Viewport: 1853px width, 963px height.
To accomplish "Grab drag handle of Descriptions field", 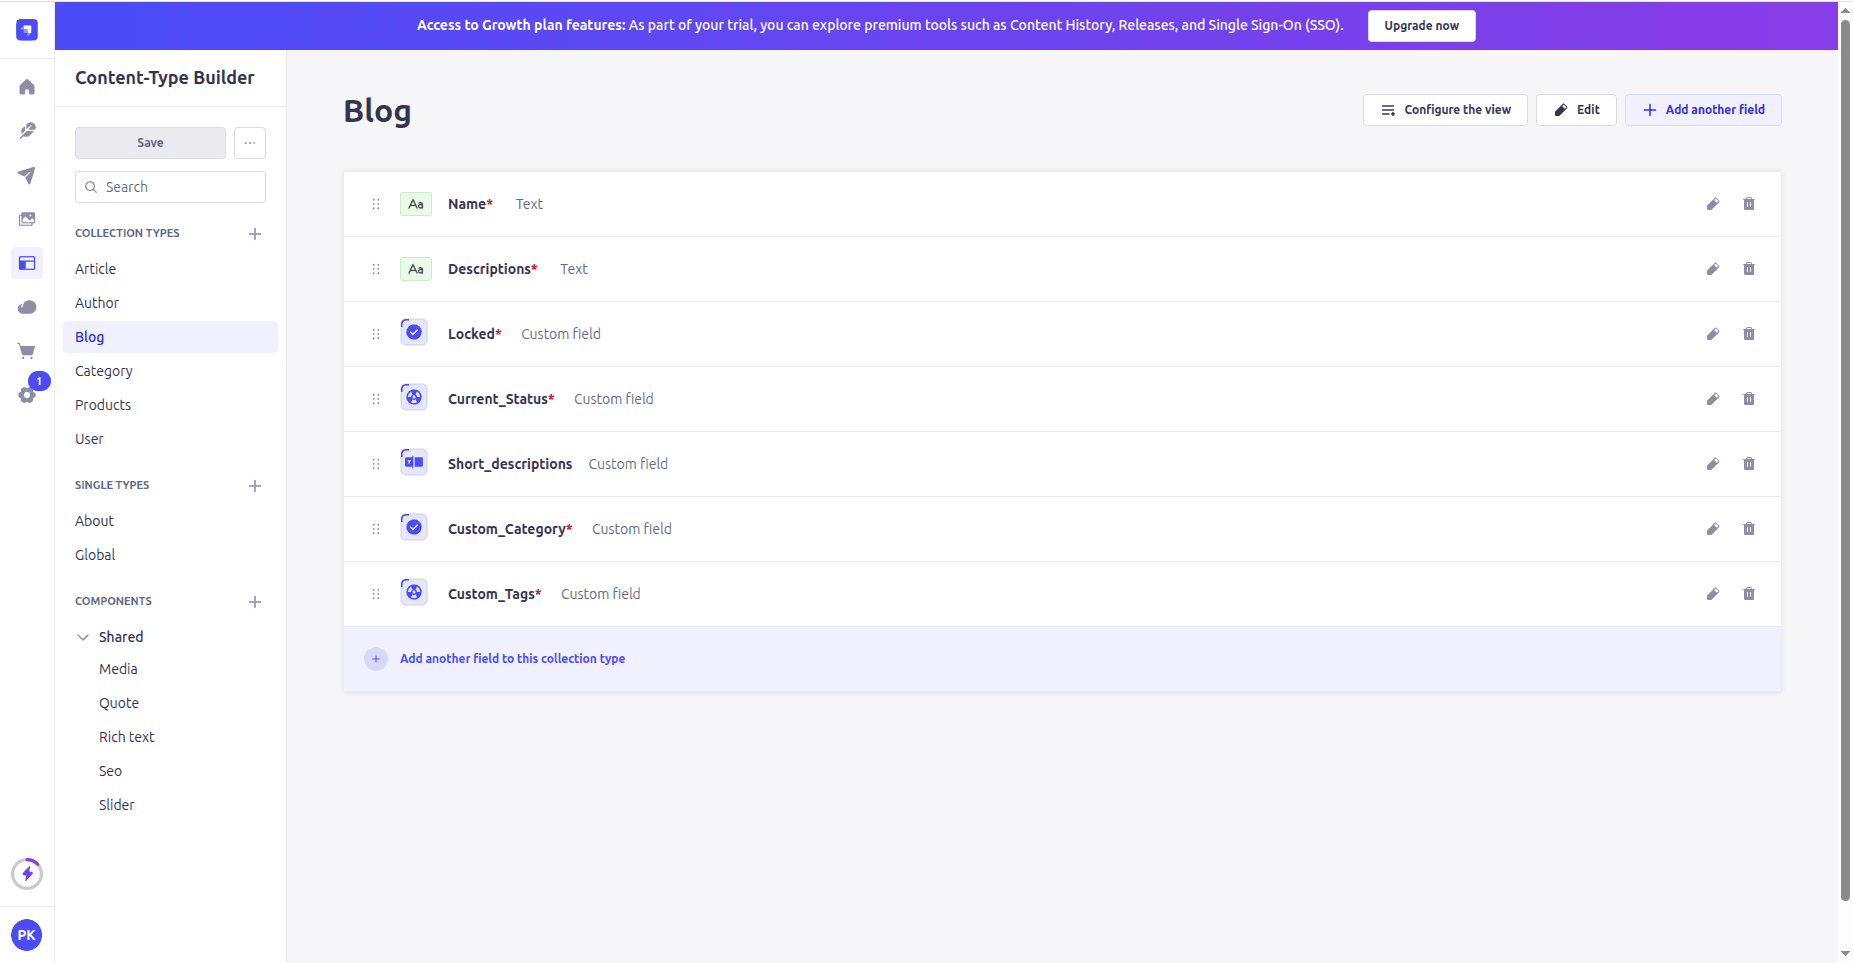I will [x=376, y=269].
